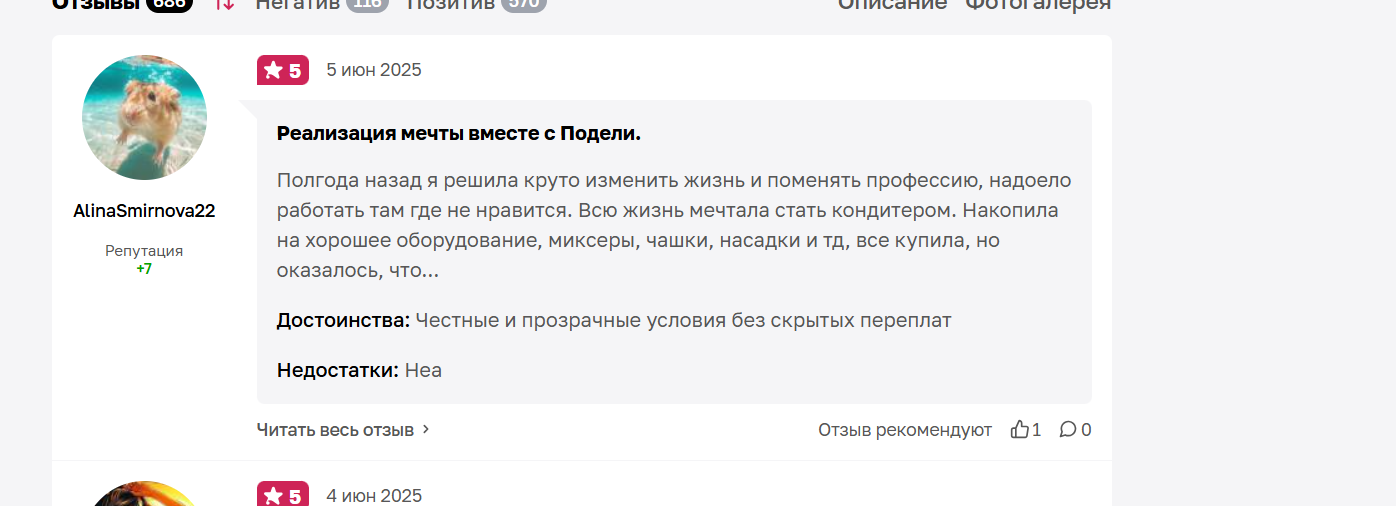Click the Отзыв рекомендуют label

[x=905, y=429]
